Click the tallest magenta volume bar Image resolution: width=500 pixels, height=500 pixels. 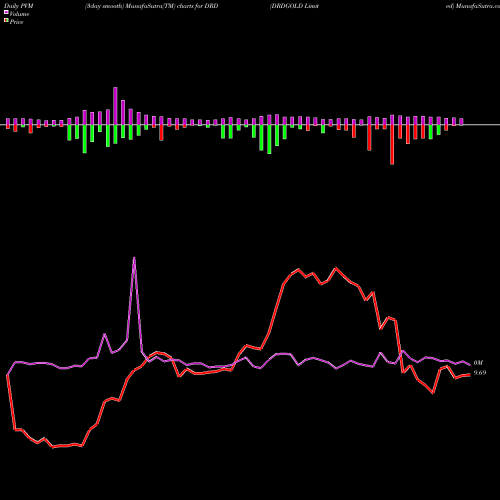(115, 106)
